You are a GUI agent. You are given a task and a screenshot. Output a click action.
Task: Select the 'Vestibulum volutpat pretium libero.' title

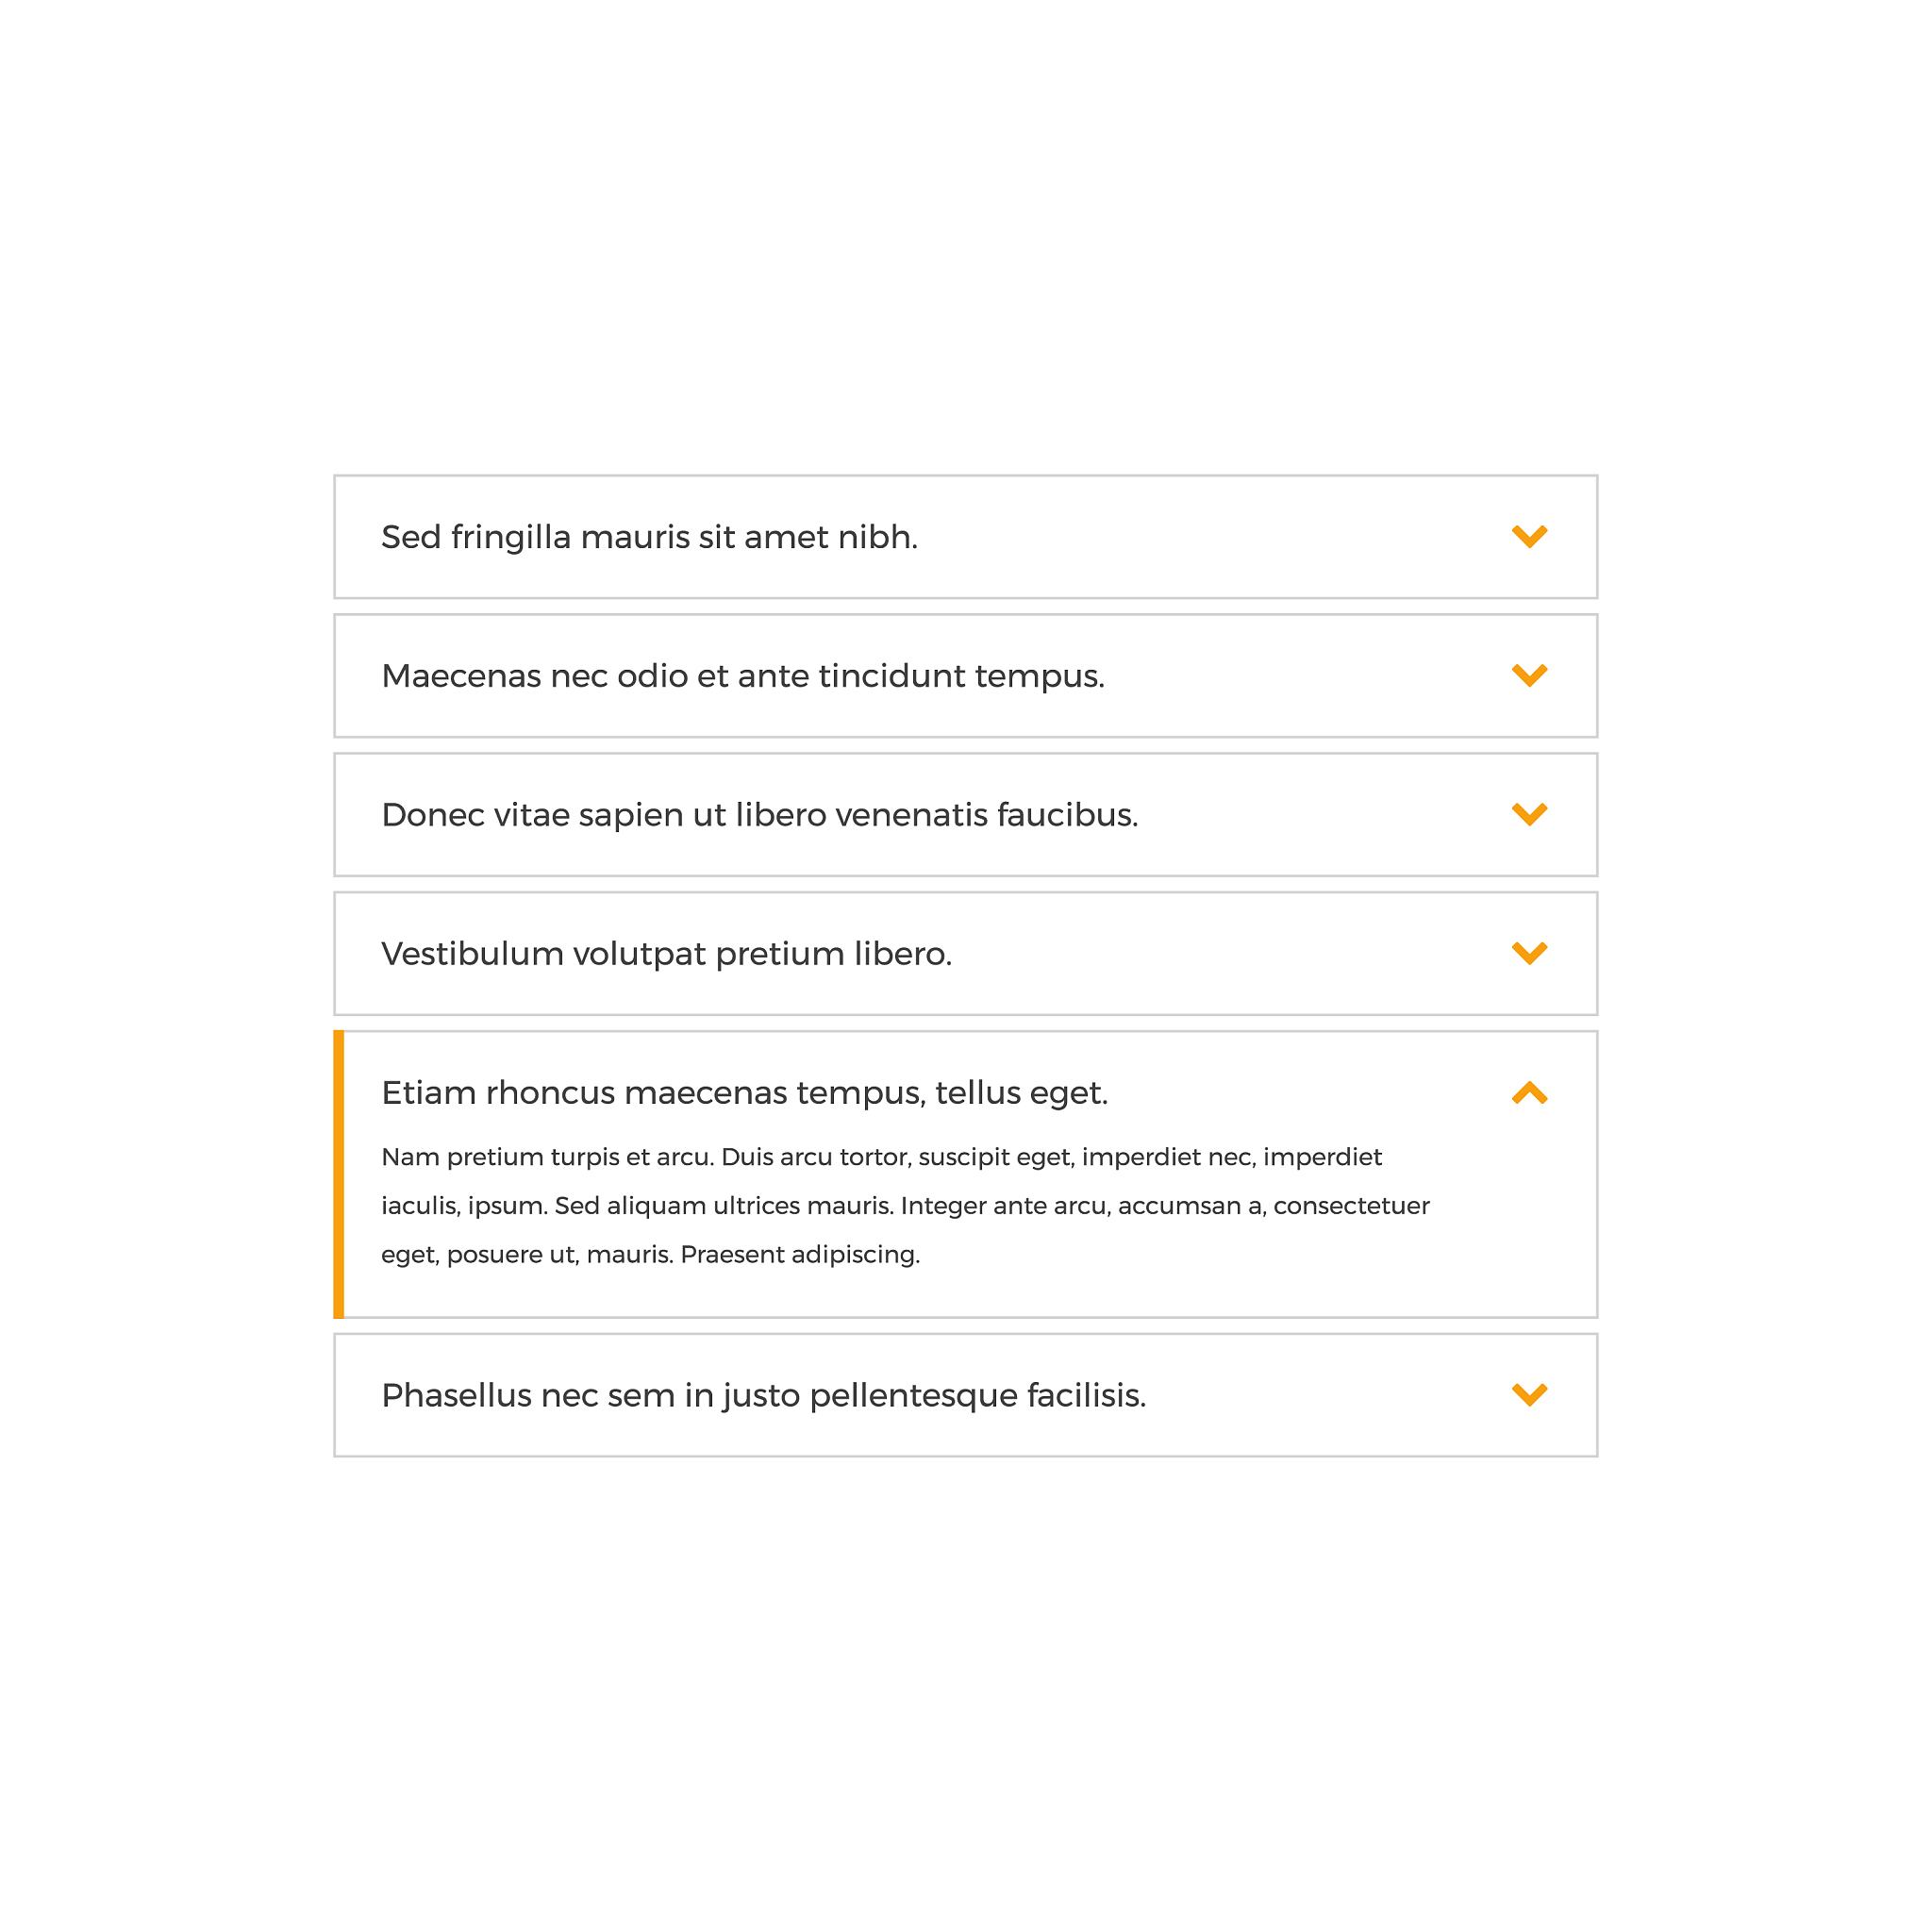click(x=666, y=955)
